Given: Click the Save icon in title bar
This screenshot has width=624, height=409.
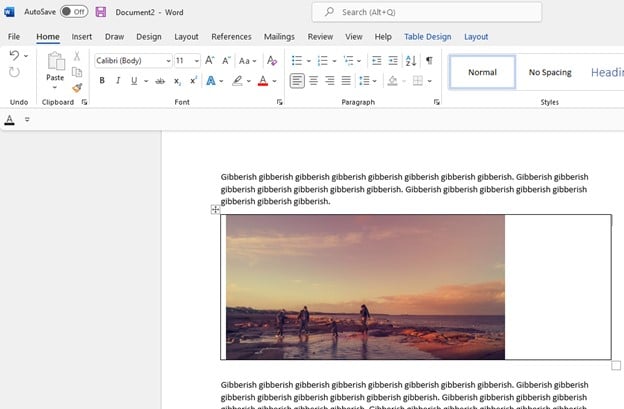Looking at the screenshot, I should tap(100, 11).
